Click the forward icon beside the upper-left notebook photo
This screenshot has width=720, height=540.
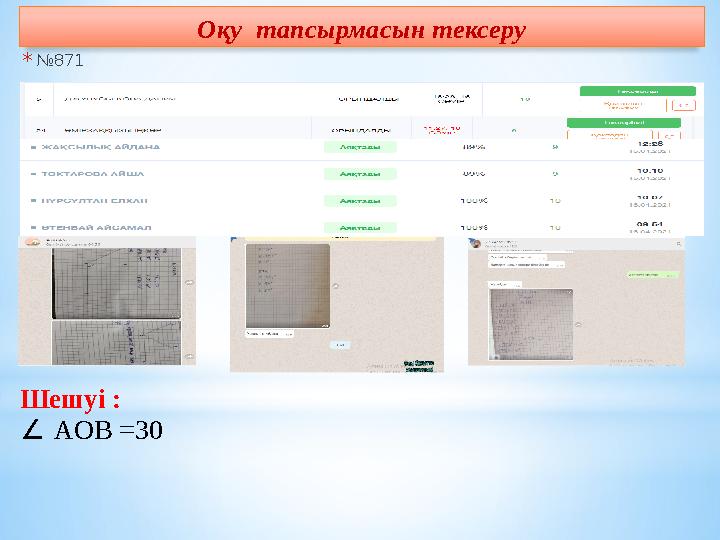coord(189,283)
